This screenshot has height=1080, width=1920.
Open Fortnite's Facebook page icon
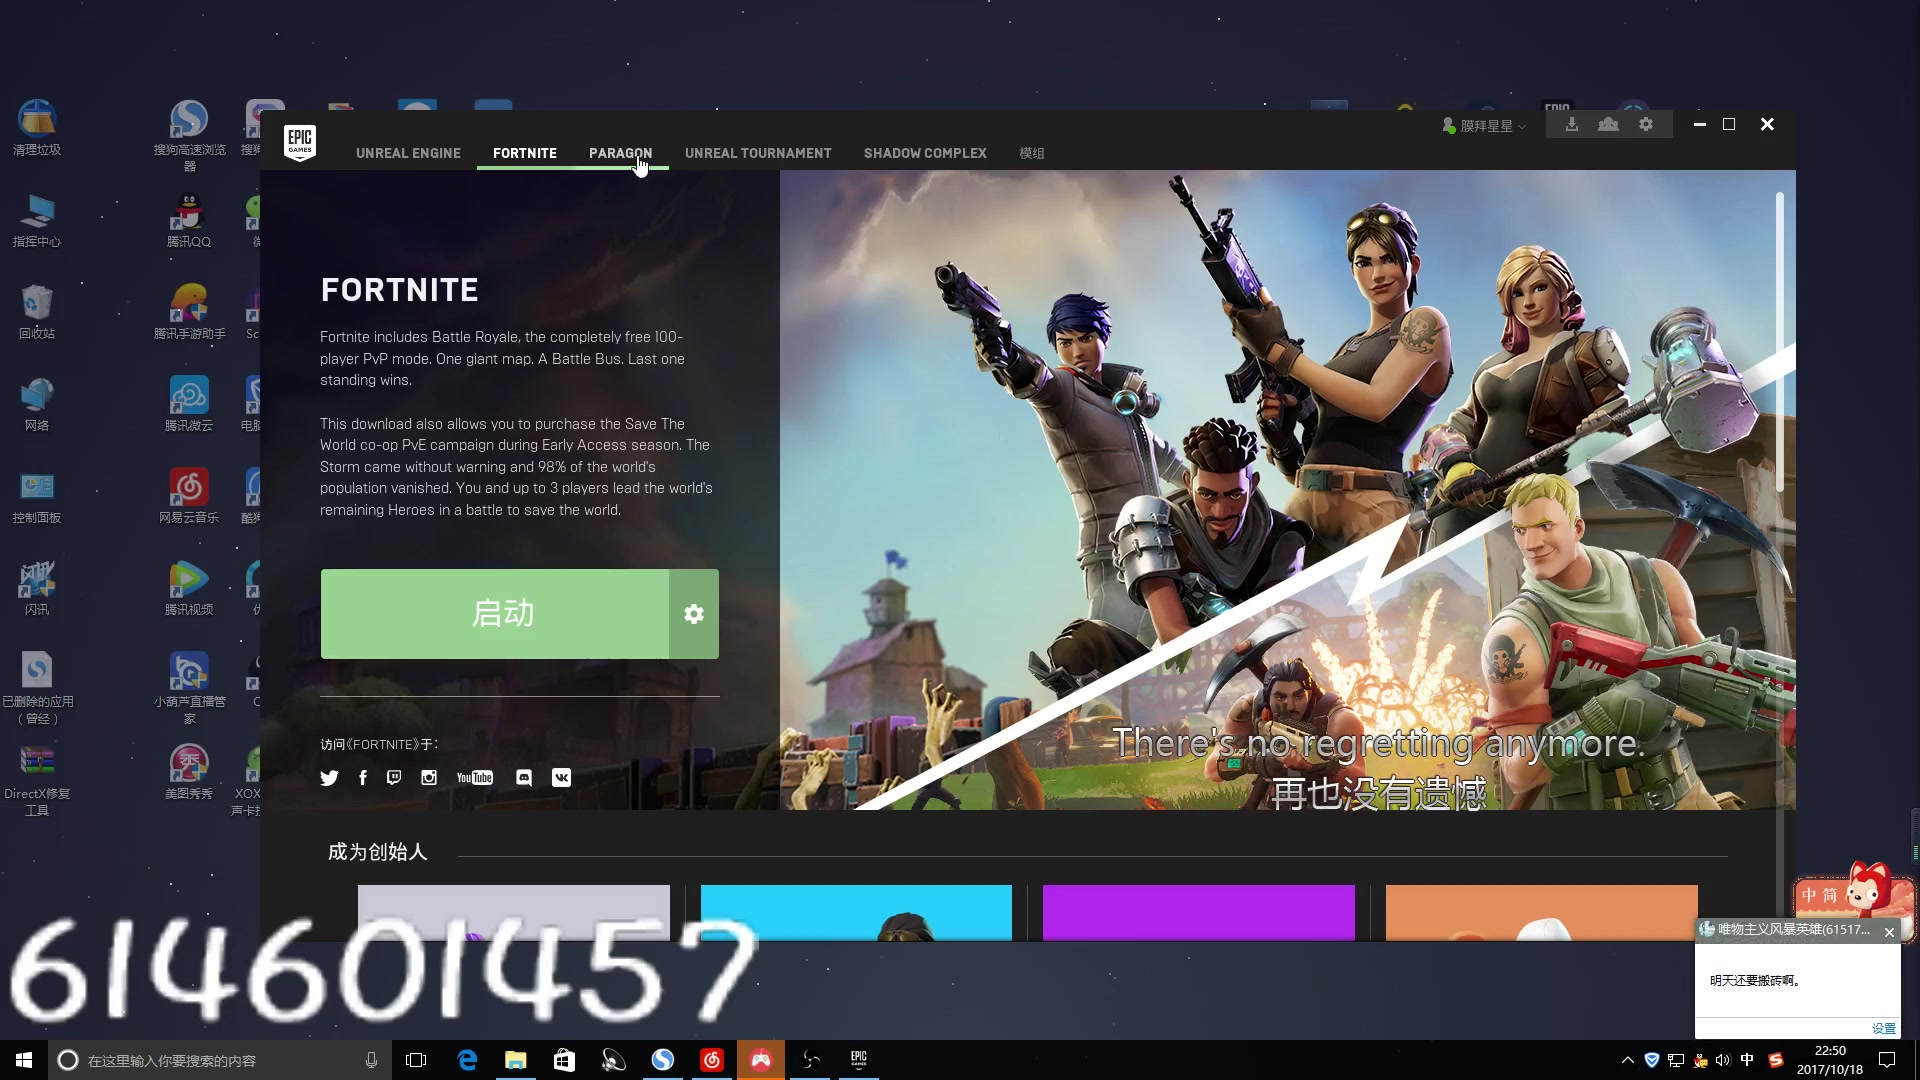point(362,778)
